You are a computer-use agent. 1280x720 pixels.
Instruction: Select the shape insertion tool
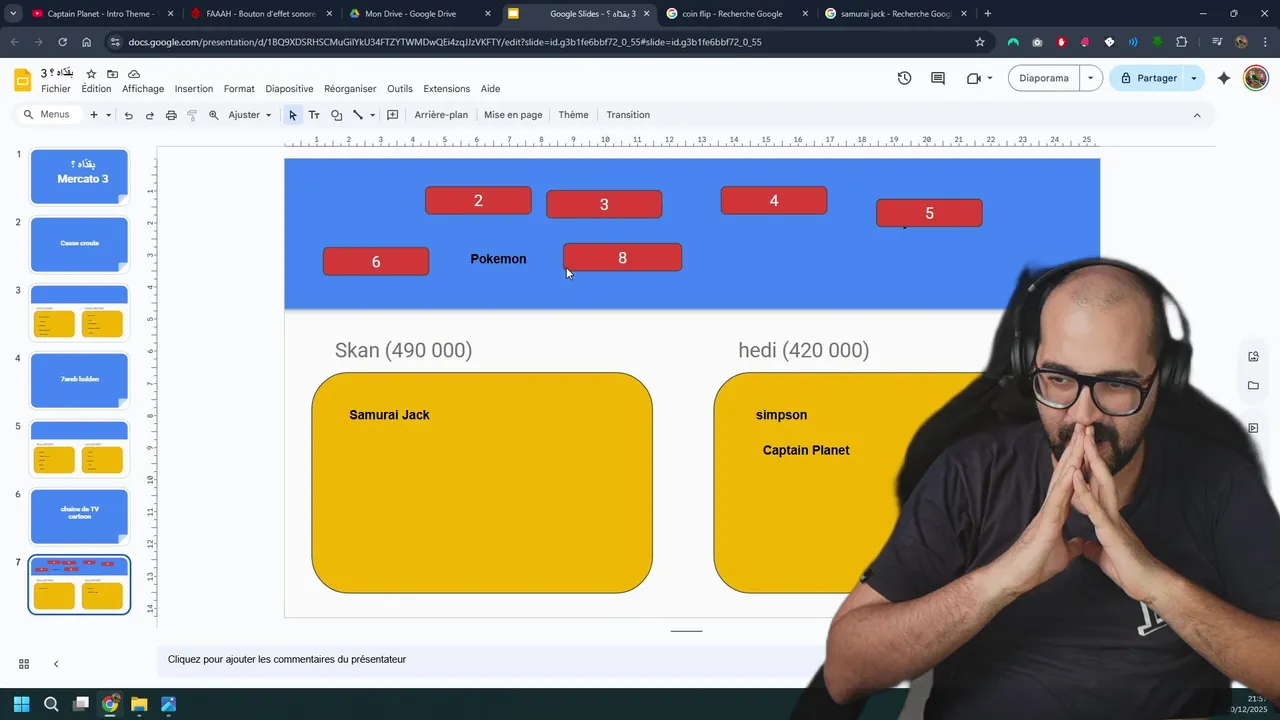336,115
